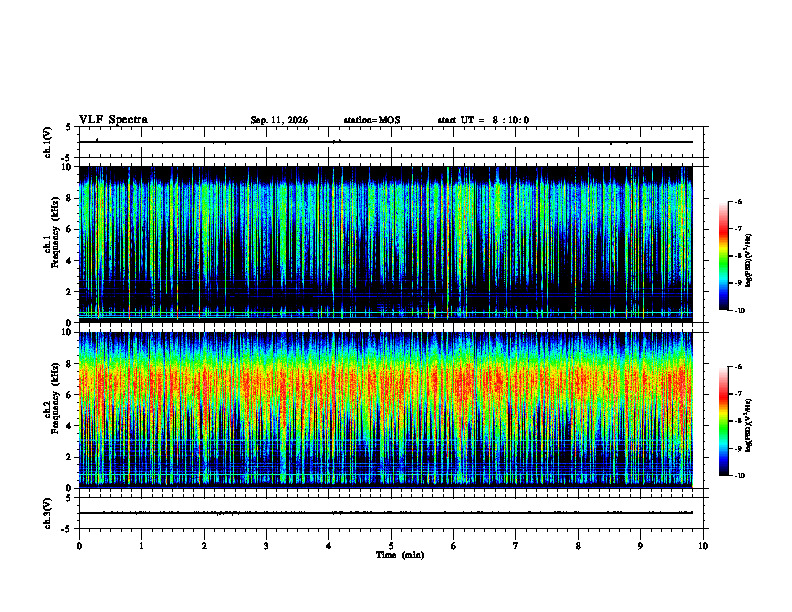
Task: Click the station=MOS label
Action: click(372, 120)
